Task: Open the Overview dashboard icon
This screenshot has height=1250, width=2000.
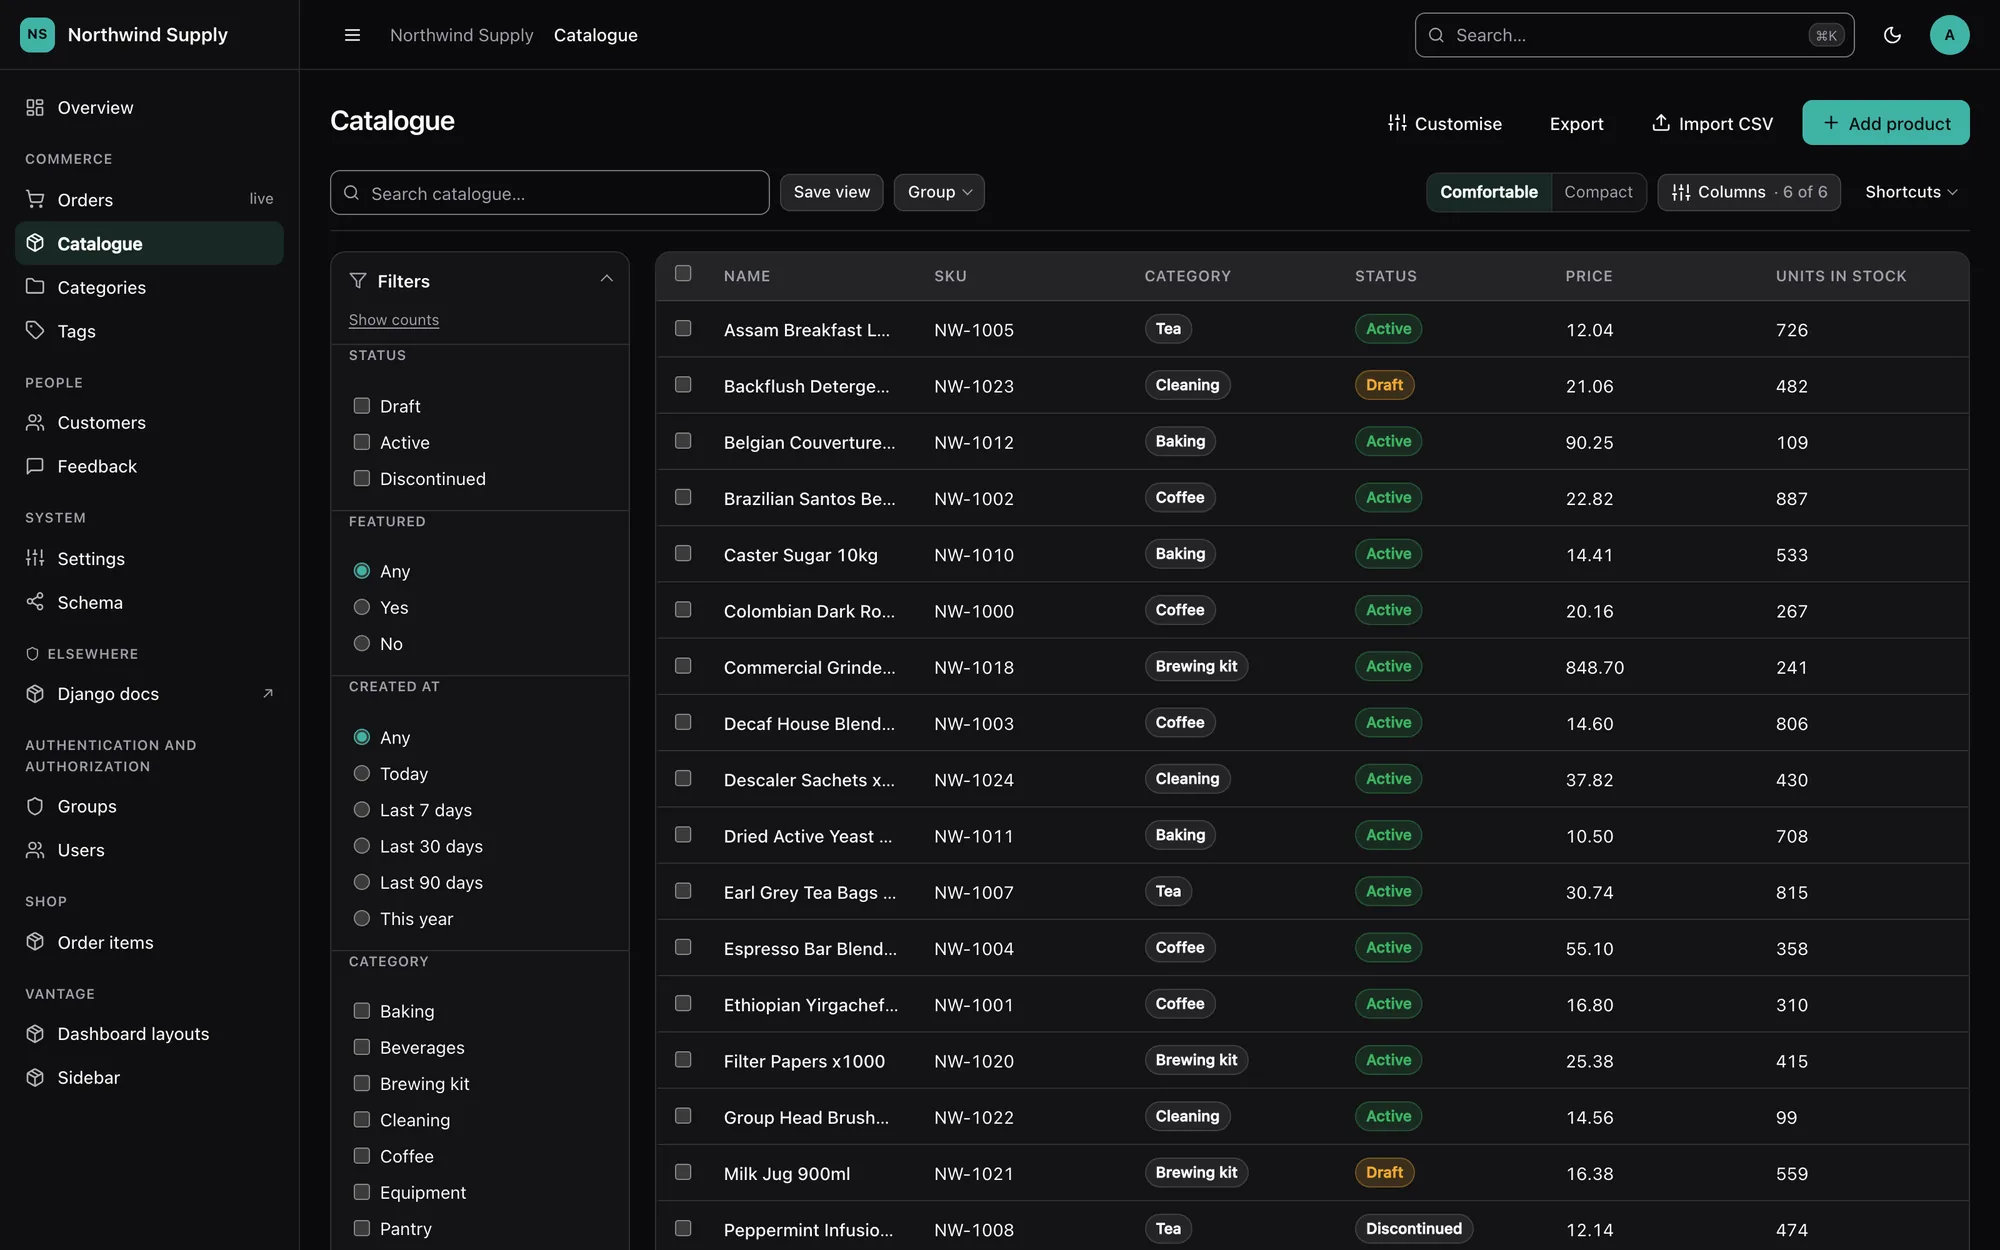Action: point(35,107)
